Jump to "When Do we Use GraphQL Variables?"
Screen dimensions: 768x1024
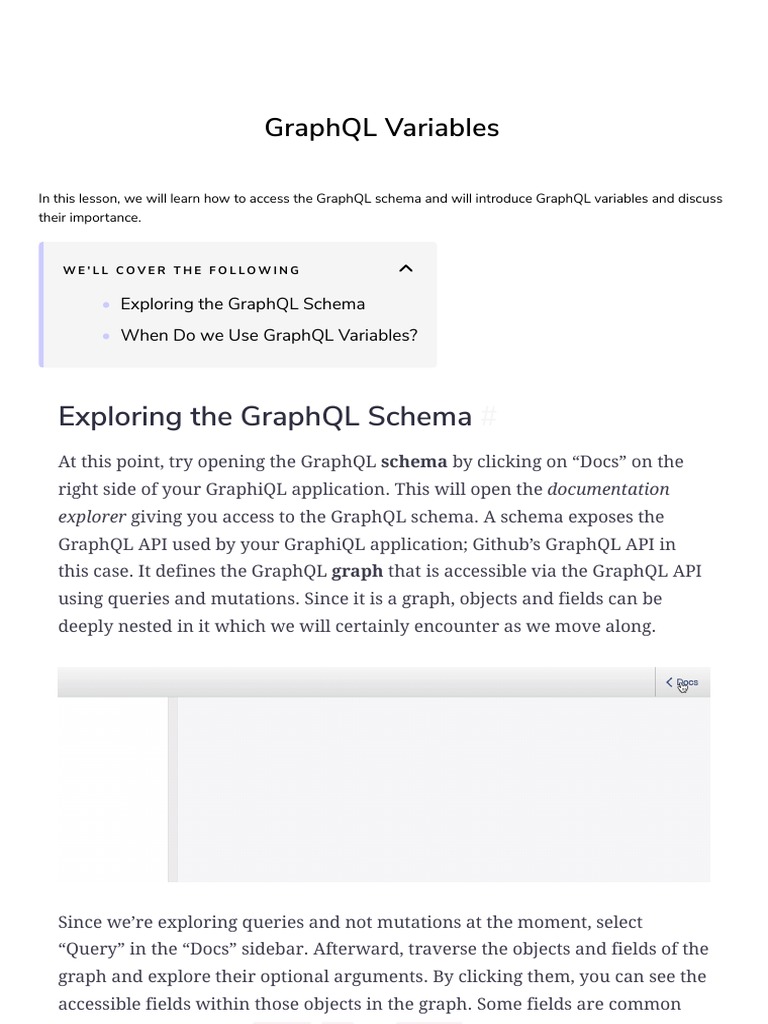pyautogui.click(x=268, y=335)
